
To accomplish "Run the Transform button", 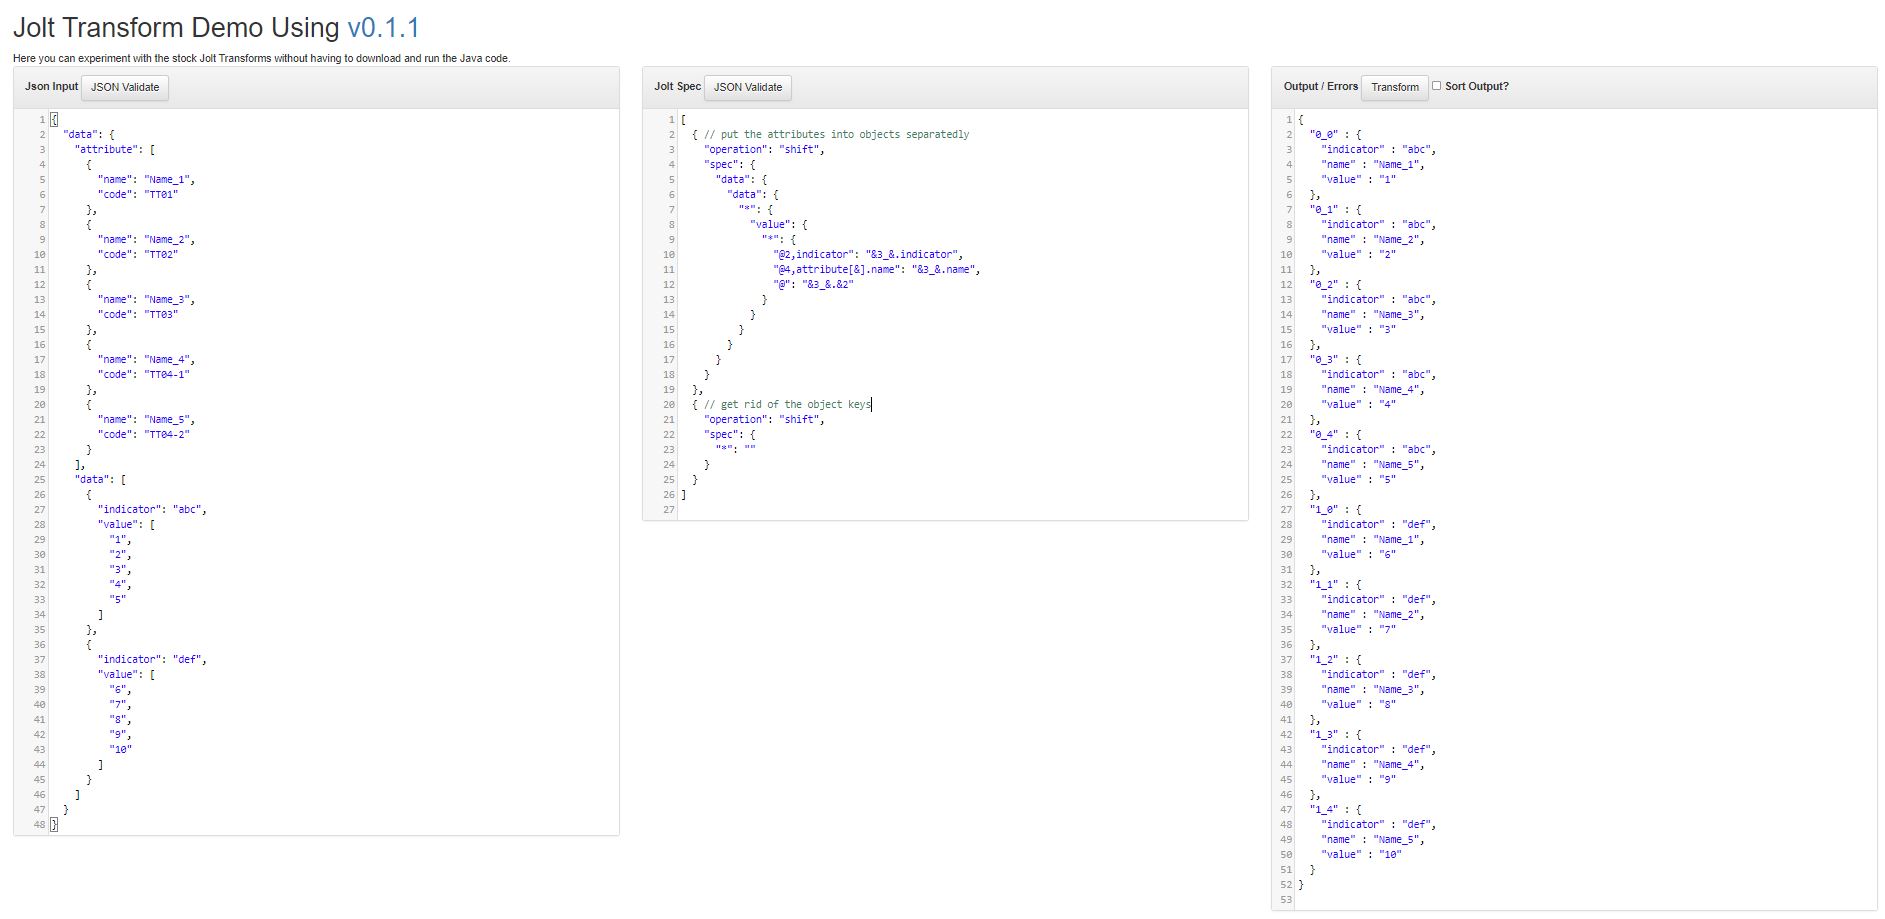I will pos(1395,87).
